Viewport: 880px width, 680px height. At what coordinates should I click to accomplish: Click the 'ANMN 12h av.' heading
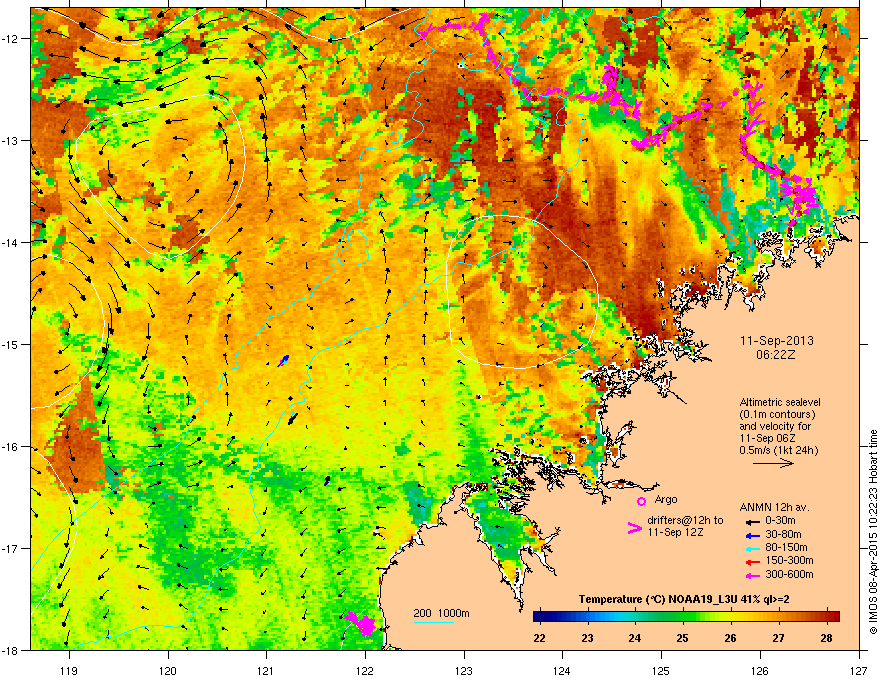pyautogui.click(x=774, y=507)
